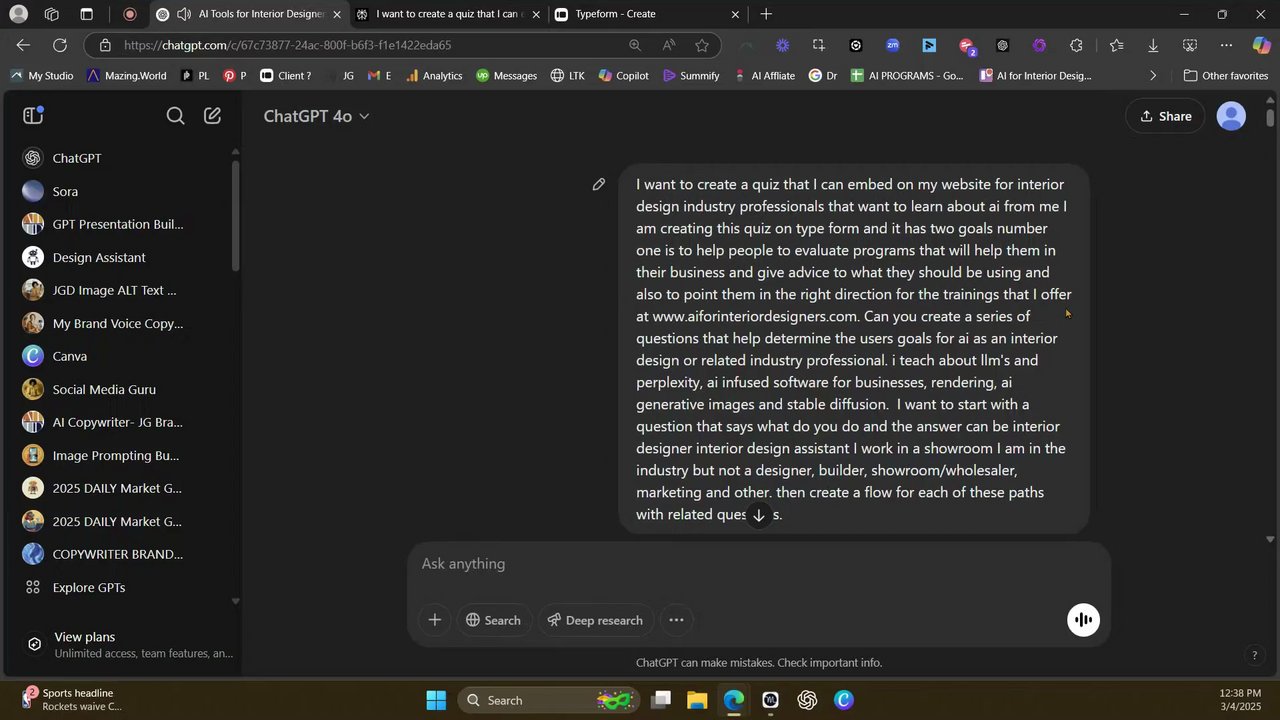Screen dimensions: 1280x720
Task: Click the Share button
Action: [1165, 116]
